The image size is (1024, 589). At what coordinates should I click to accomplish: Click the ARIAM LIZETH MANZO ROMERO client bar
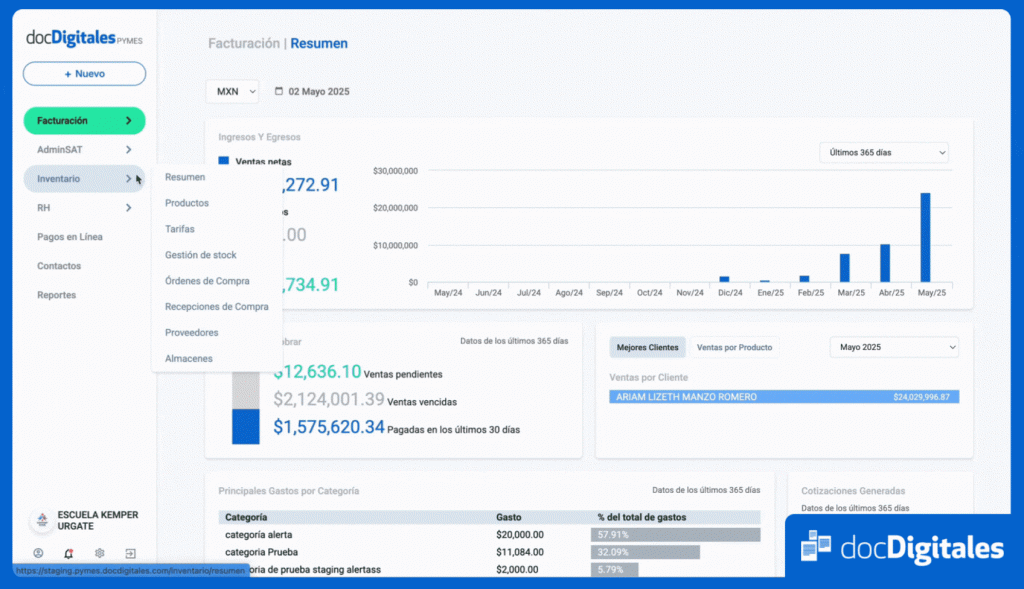pos(784,397)
